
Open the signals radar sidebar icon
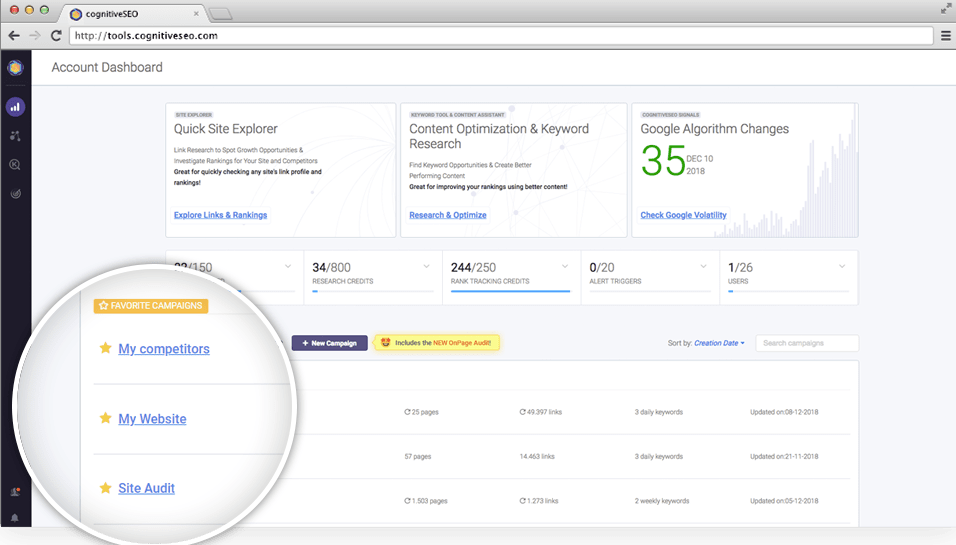[x=15, y=194]
